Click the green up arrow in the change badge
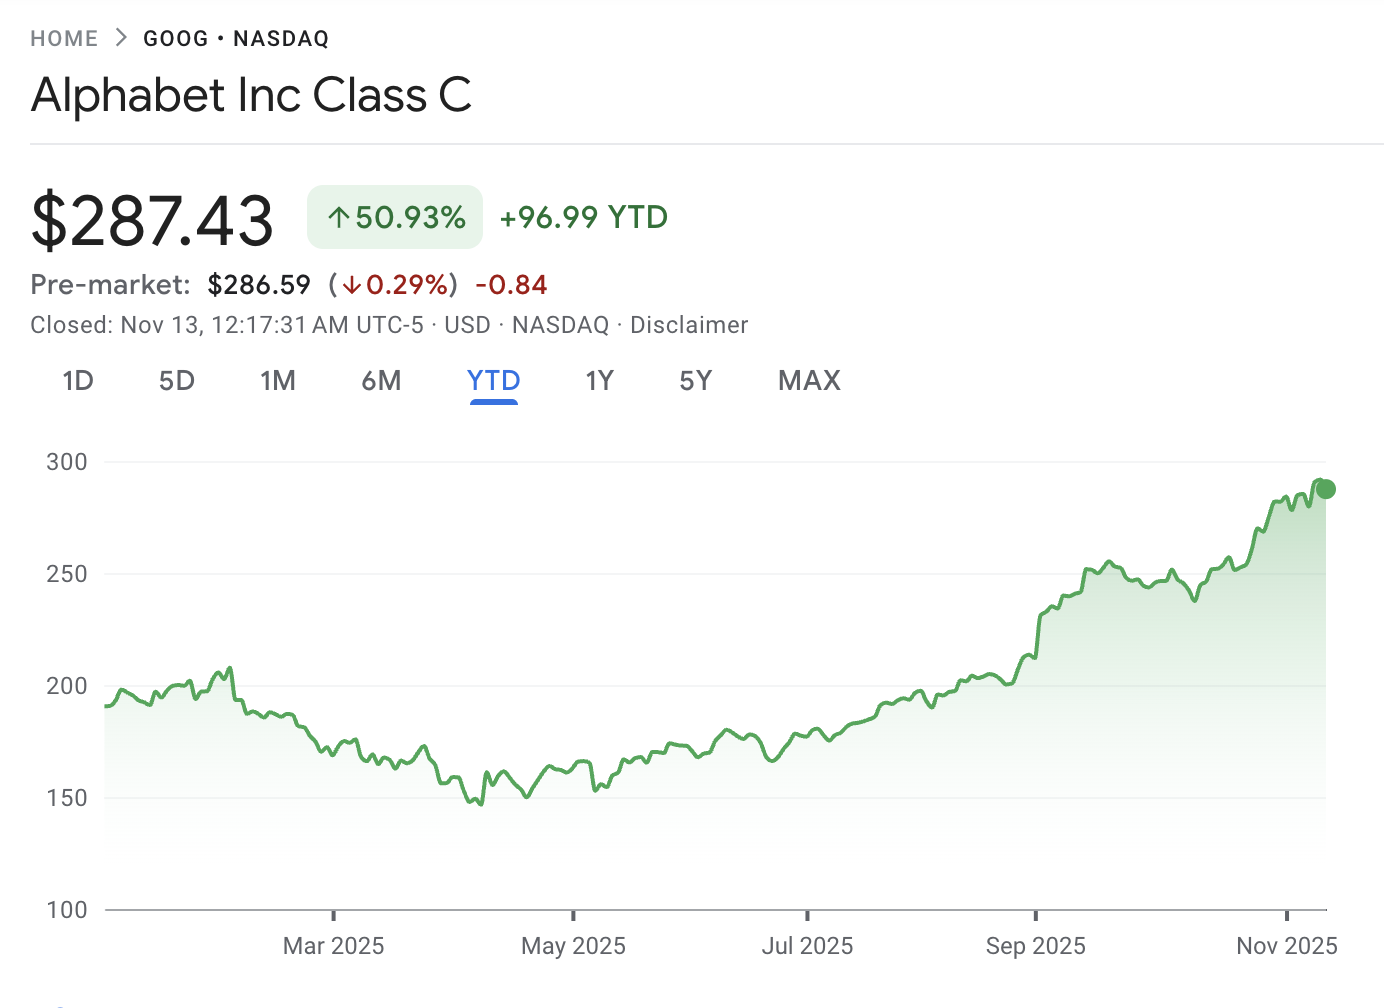The height and width of the screenshot is (1008, 1384). (x=338, y=216)
